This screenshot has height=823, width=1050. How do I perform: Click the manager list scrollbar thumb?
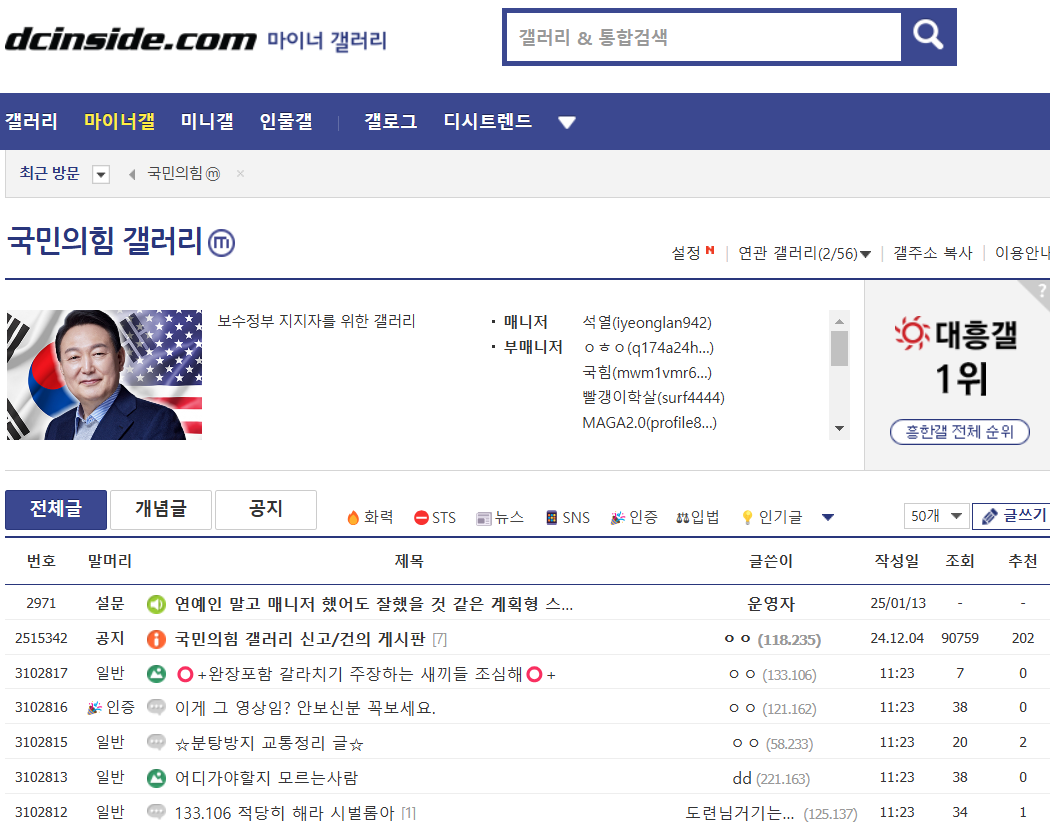coord(839,348)
